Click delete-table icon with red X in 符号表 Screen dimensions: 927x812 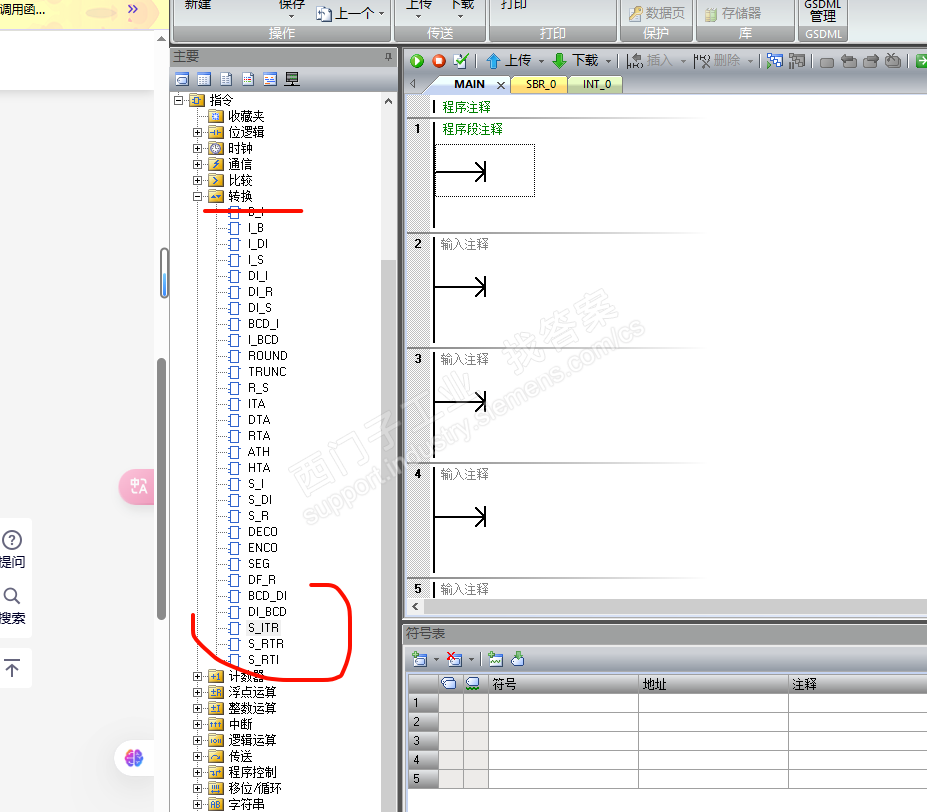pos(454,659)
